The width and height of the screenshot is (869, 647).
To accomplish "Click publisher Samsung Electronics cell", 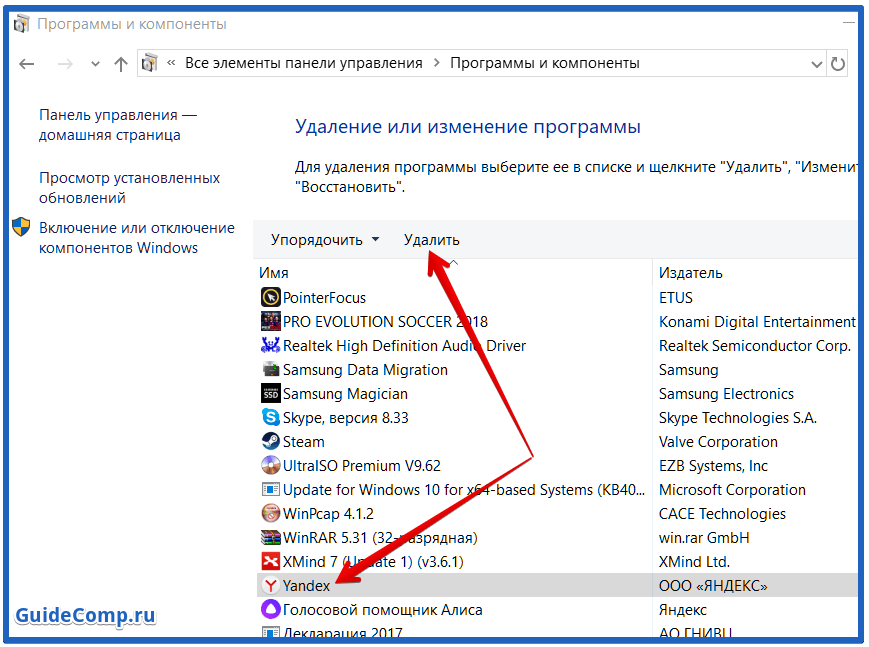I will (726, 394).
